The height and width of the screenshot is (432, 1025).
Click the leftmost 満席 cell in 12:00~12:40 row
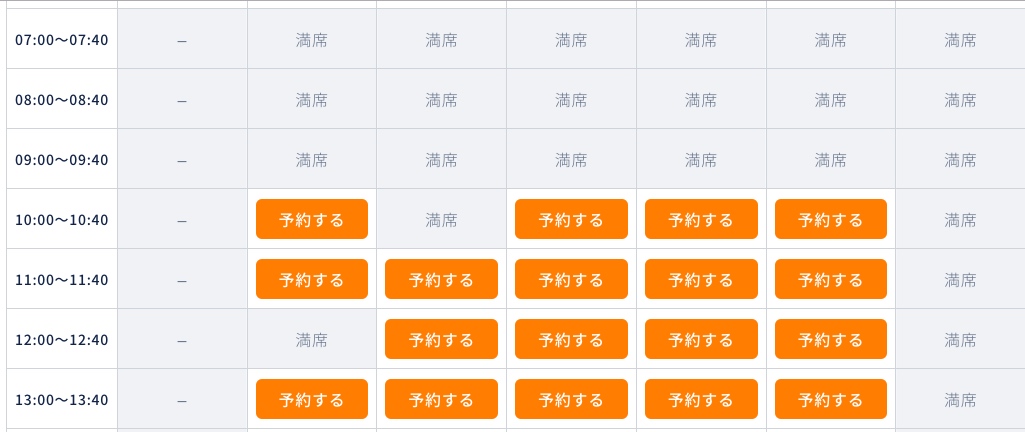(312, 339)
